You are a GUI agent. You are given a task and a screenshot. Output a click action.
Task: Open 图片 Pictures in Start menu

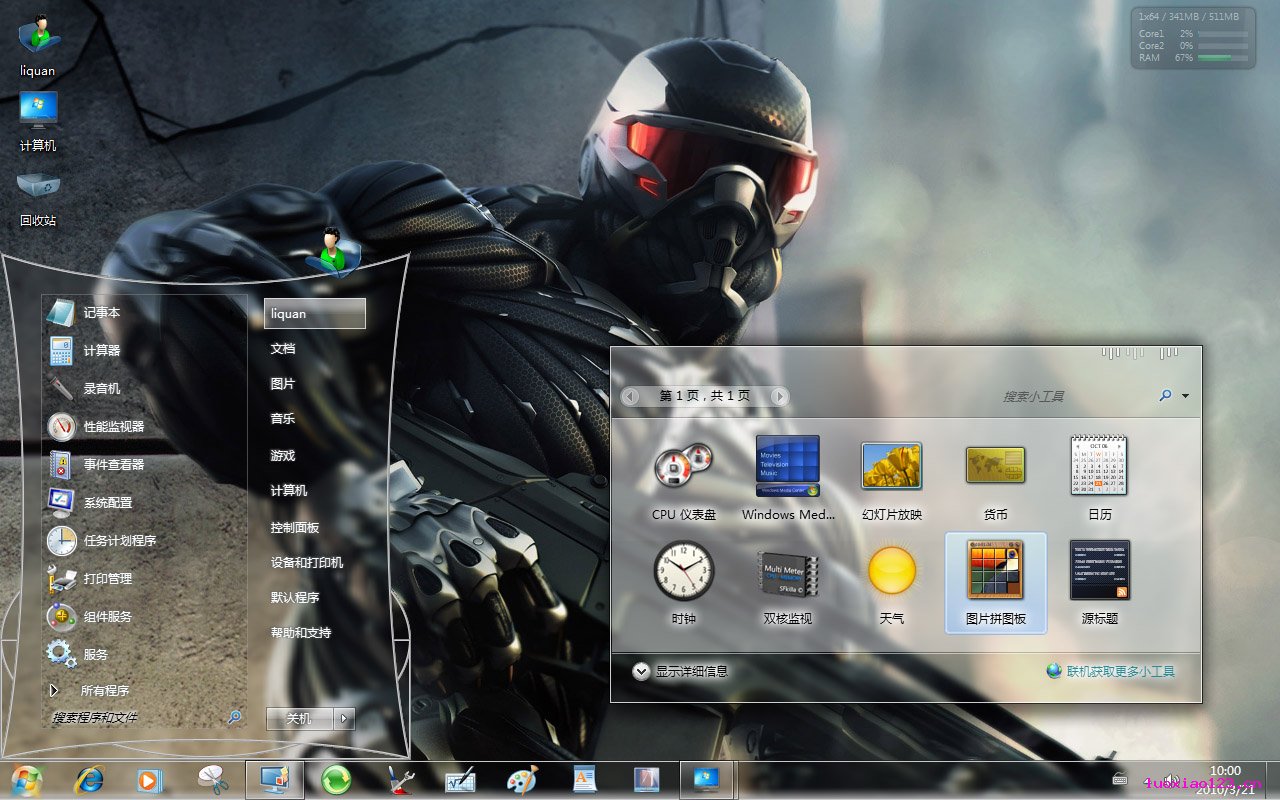click(x=283, y=384)
